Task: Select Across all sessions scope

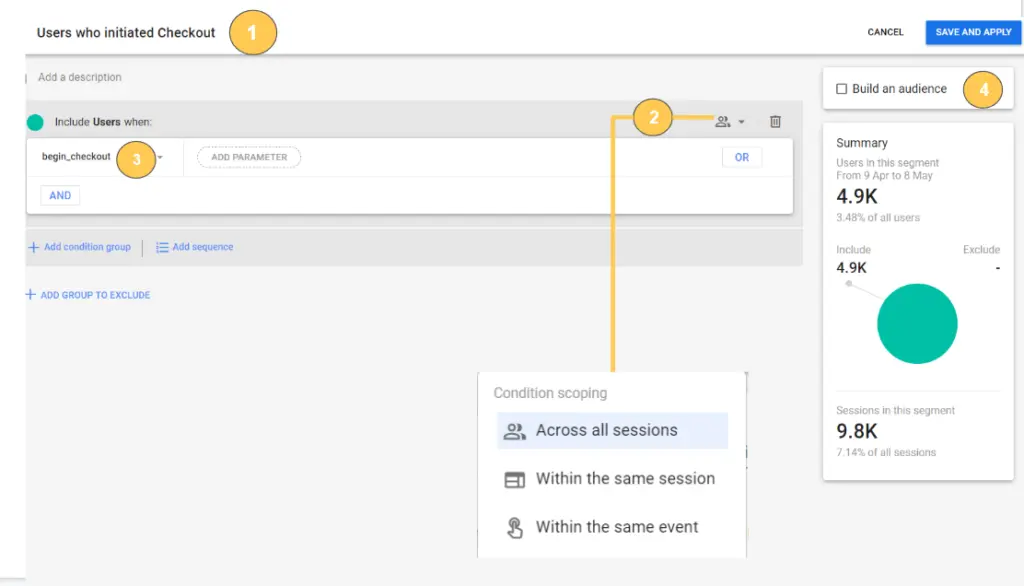Action: (x=613, y=431)
